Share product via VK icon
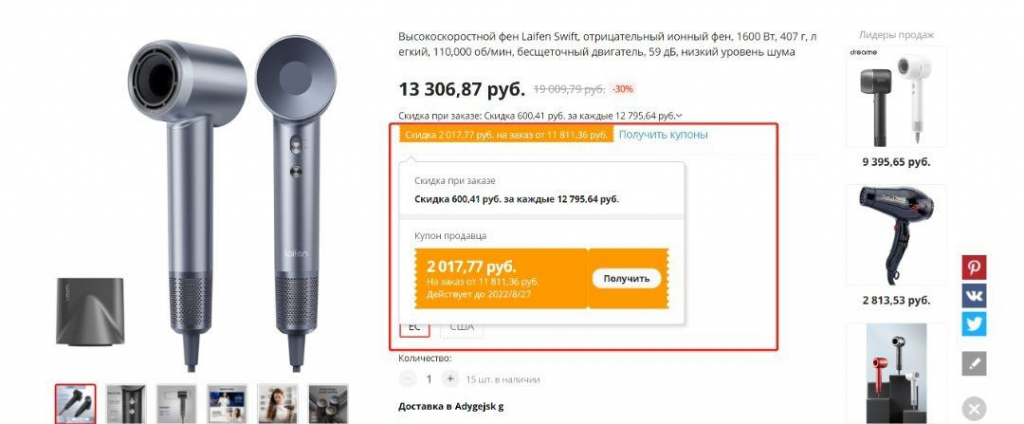 [x=974, y=296]
